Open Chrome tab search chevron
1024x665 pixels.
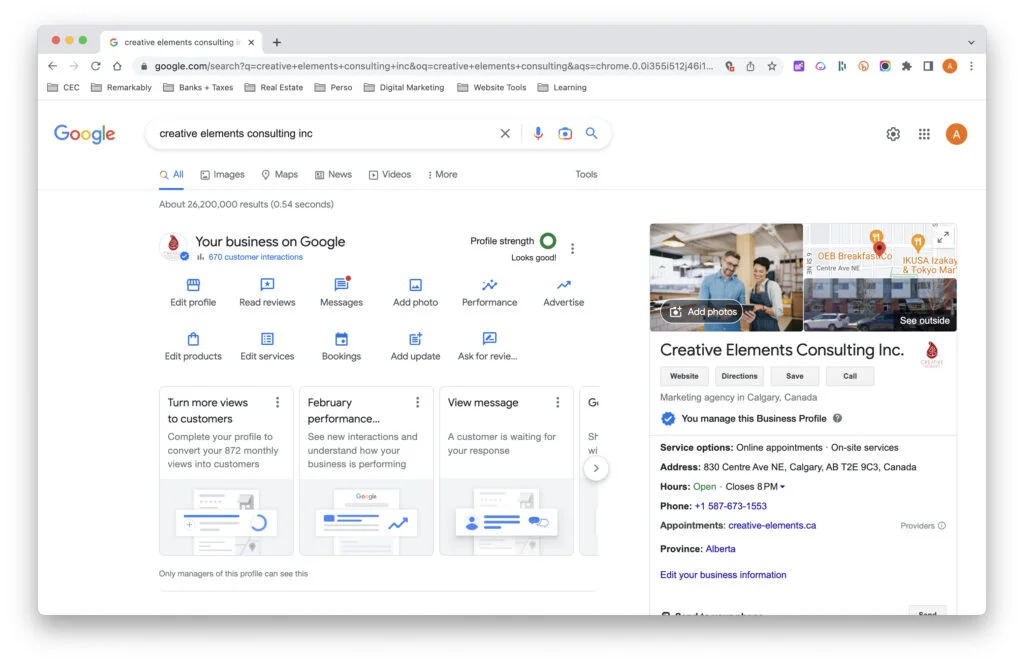coord(971,42)
